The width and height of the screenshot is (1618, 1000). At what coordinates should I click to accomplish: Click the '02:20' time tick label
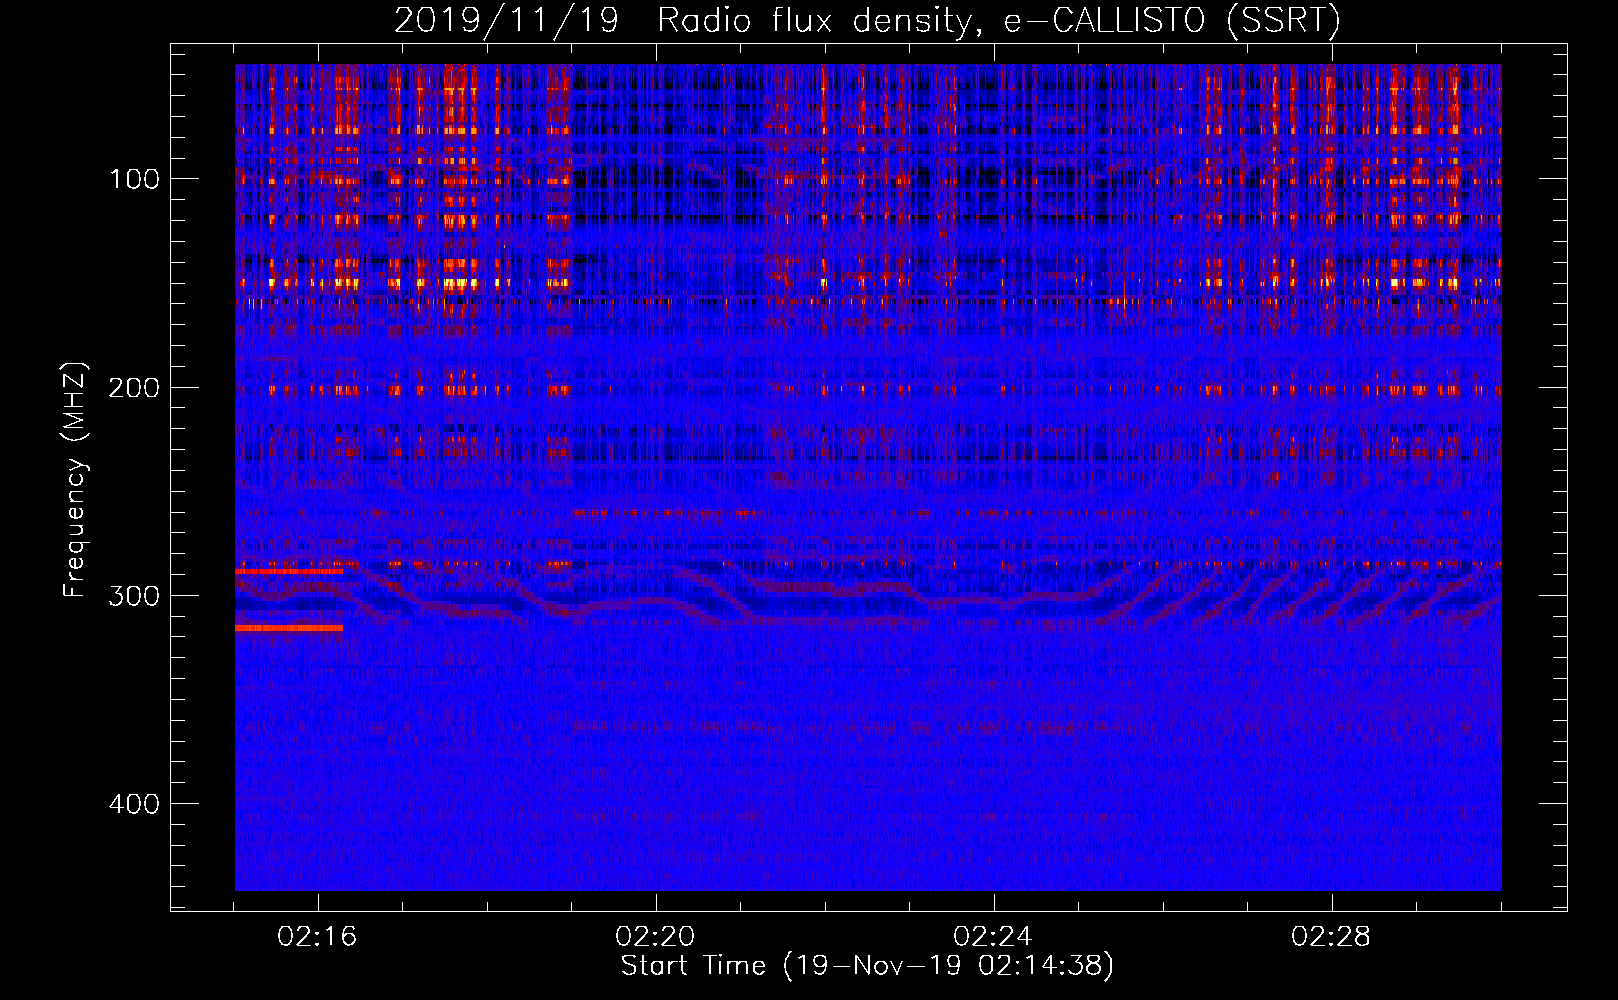tap(655, 937)
